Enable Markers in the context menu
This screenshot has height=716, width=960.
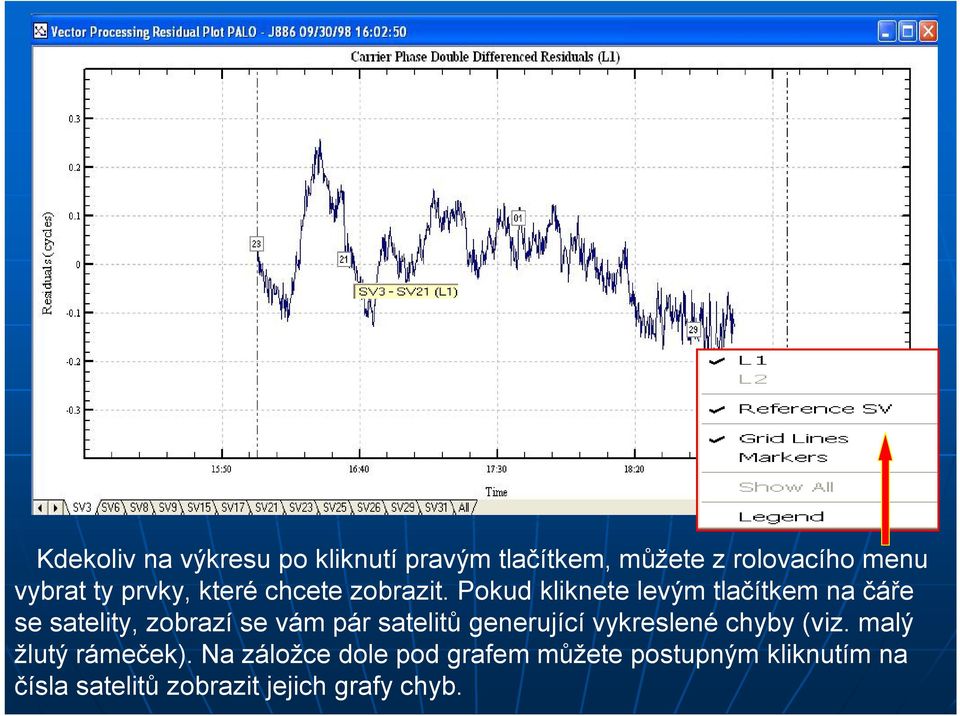tap(818, 457)
